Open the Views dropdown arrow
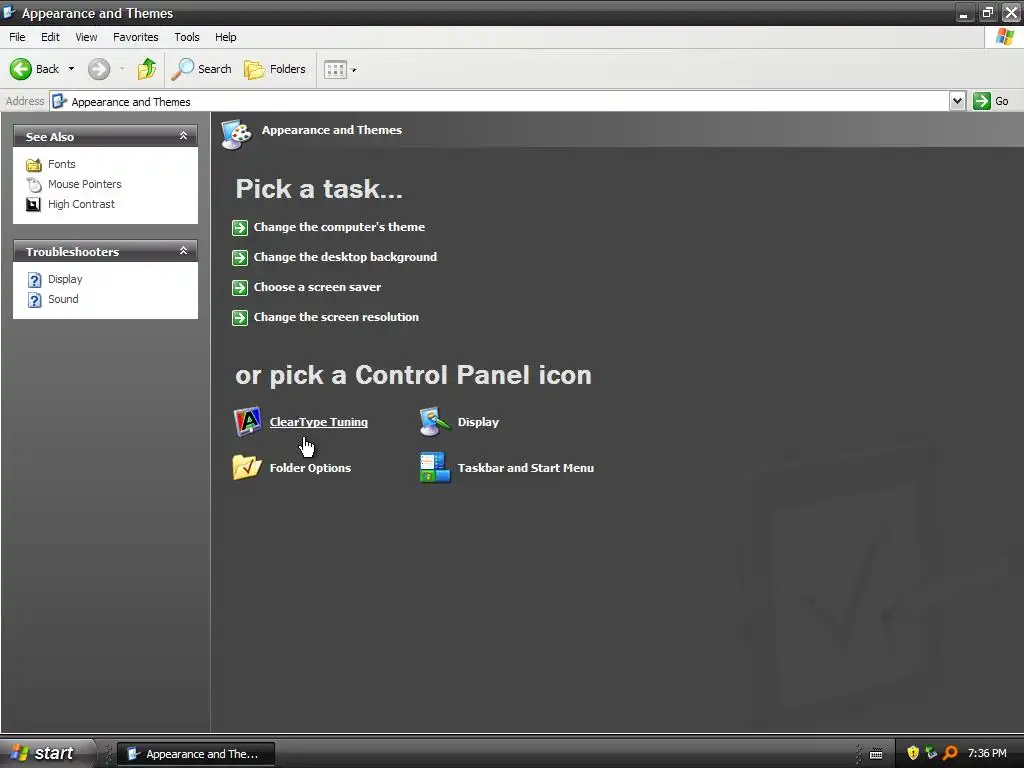This screenshot has width=1024, height=768. [354, 70]
